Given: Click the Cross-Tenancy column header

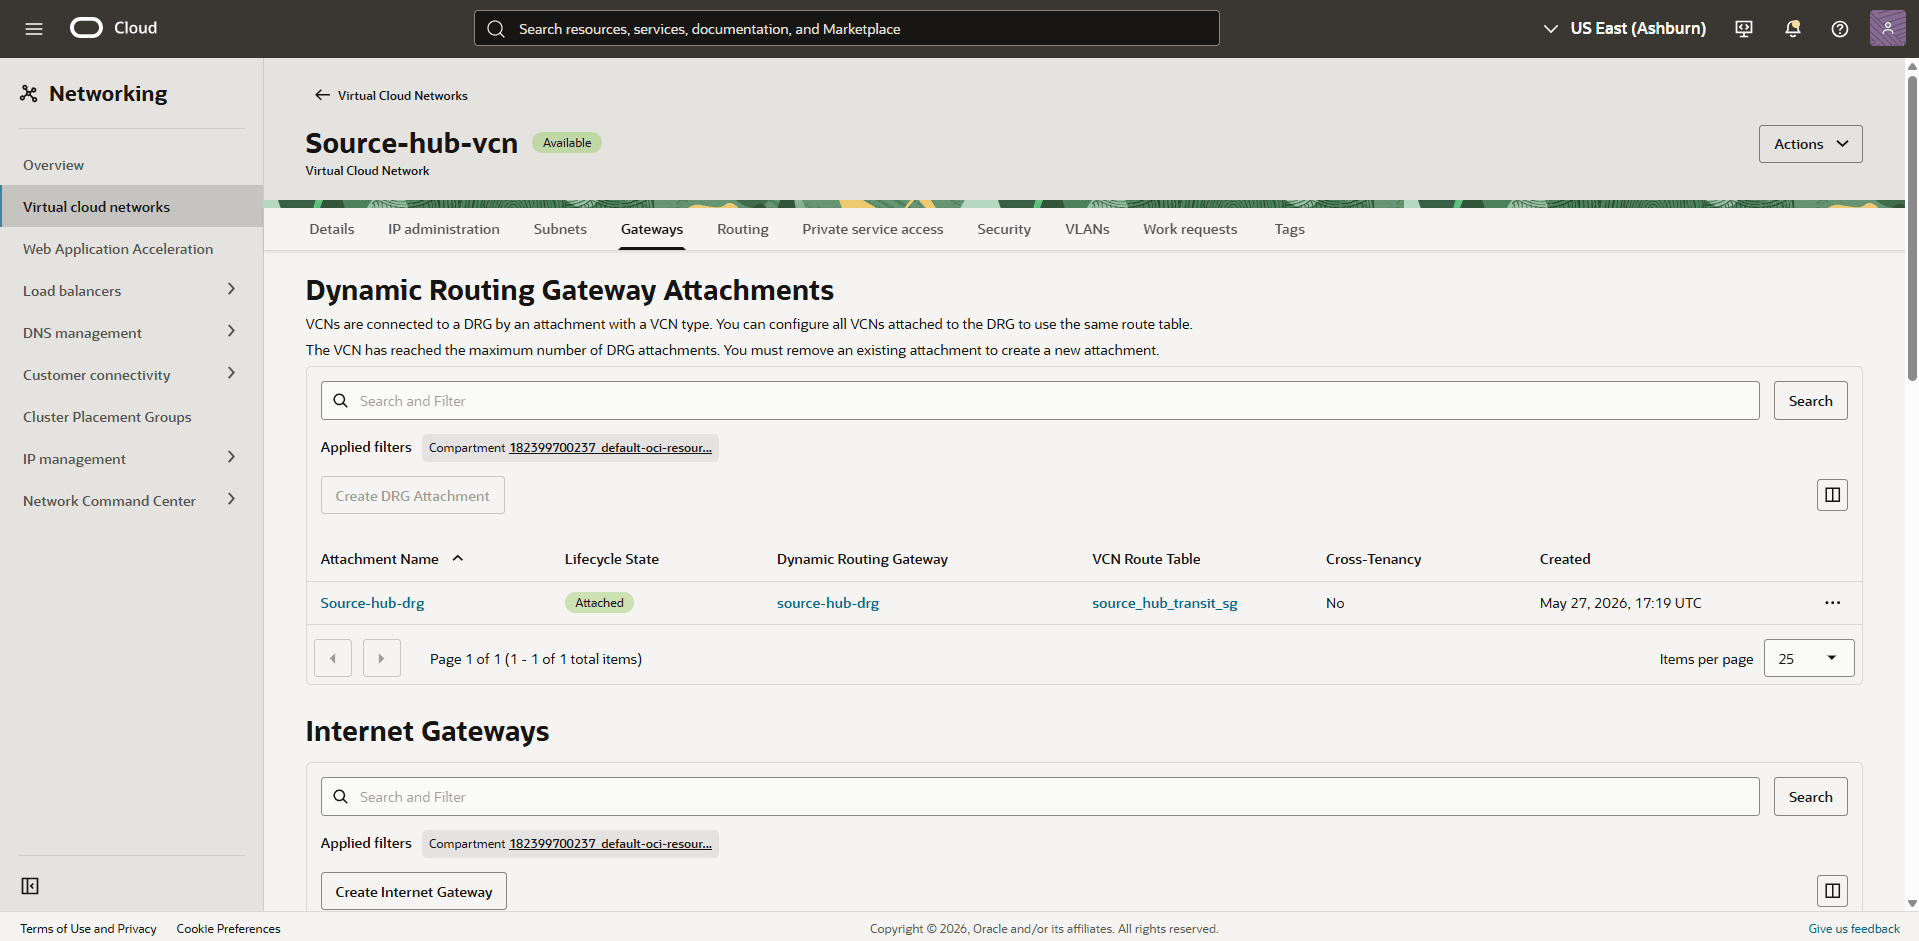Looking at the screenshot, I should tap(1373, 559).
